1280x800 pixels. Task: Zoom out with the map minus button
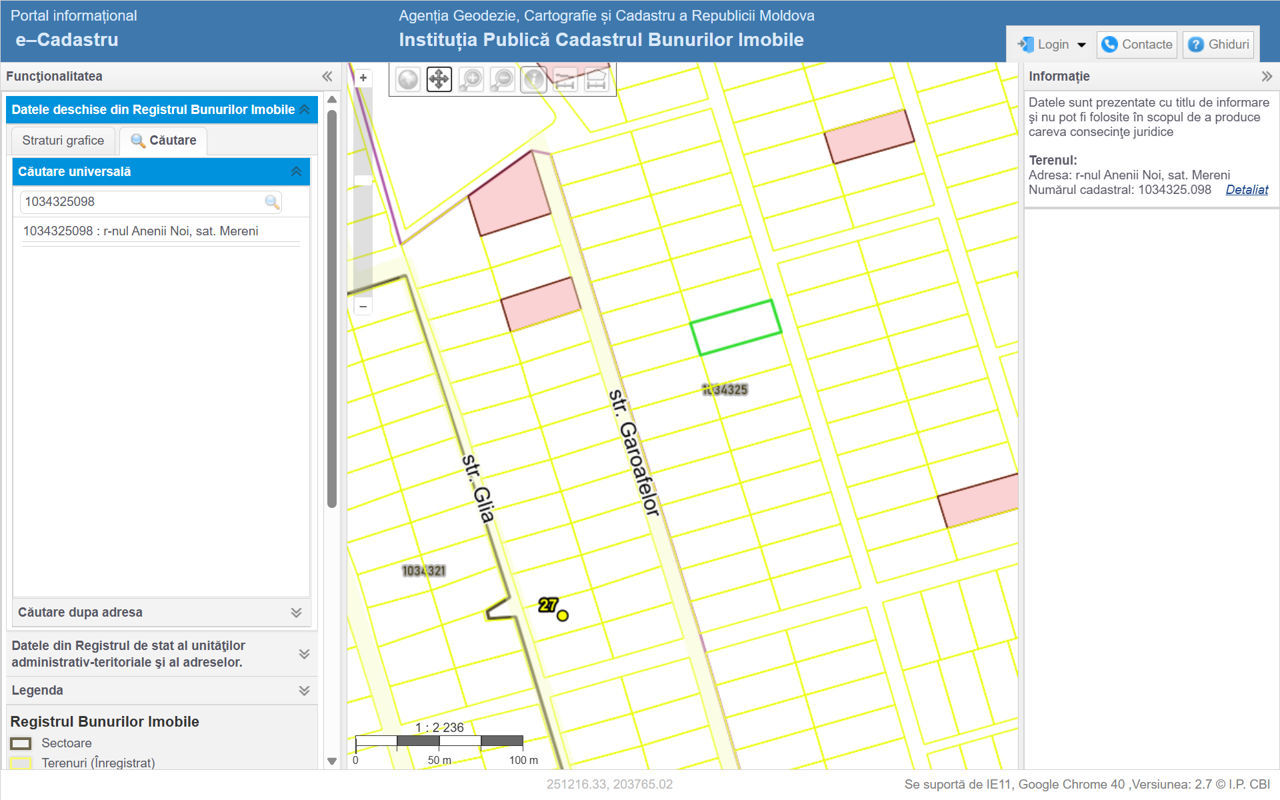(x=363, y=306)
